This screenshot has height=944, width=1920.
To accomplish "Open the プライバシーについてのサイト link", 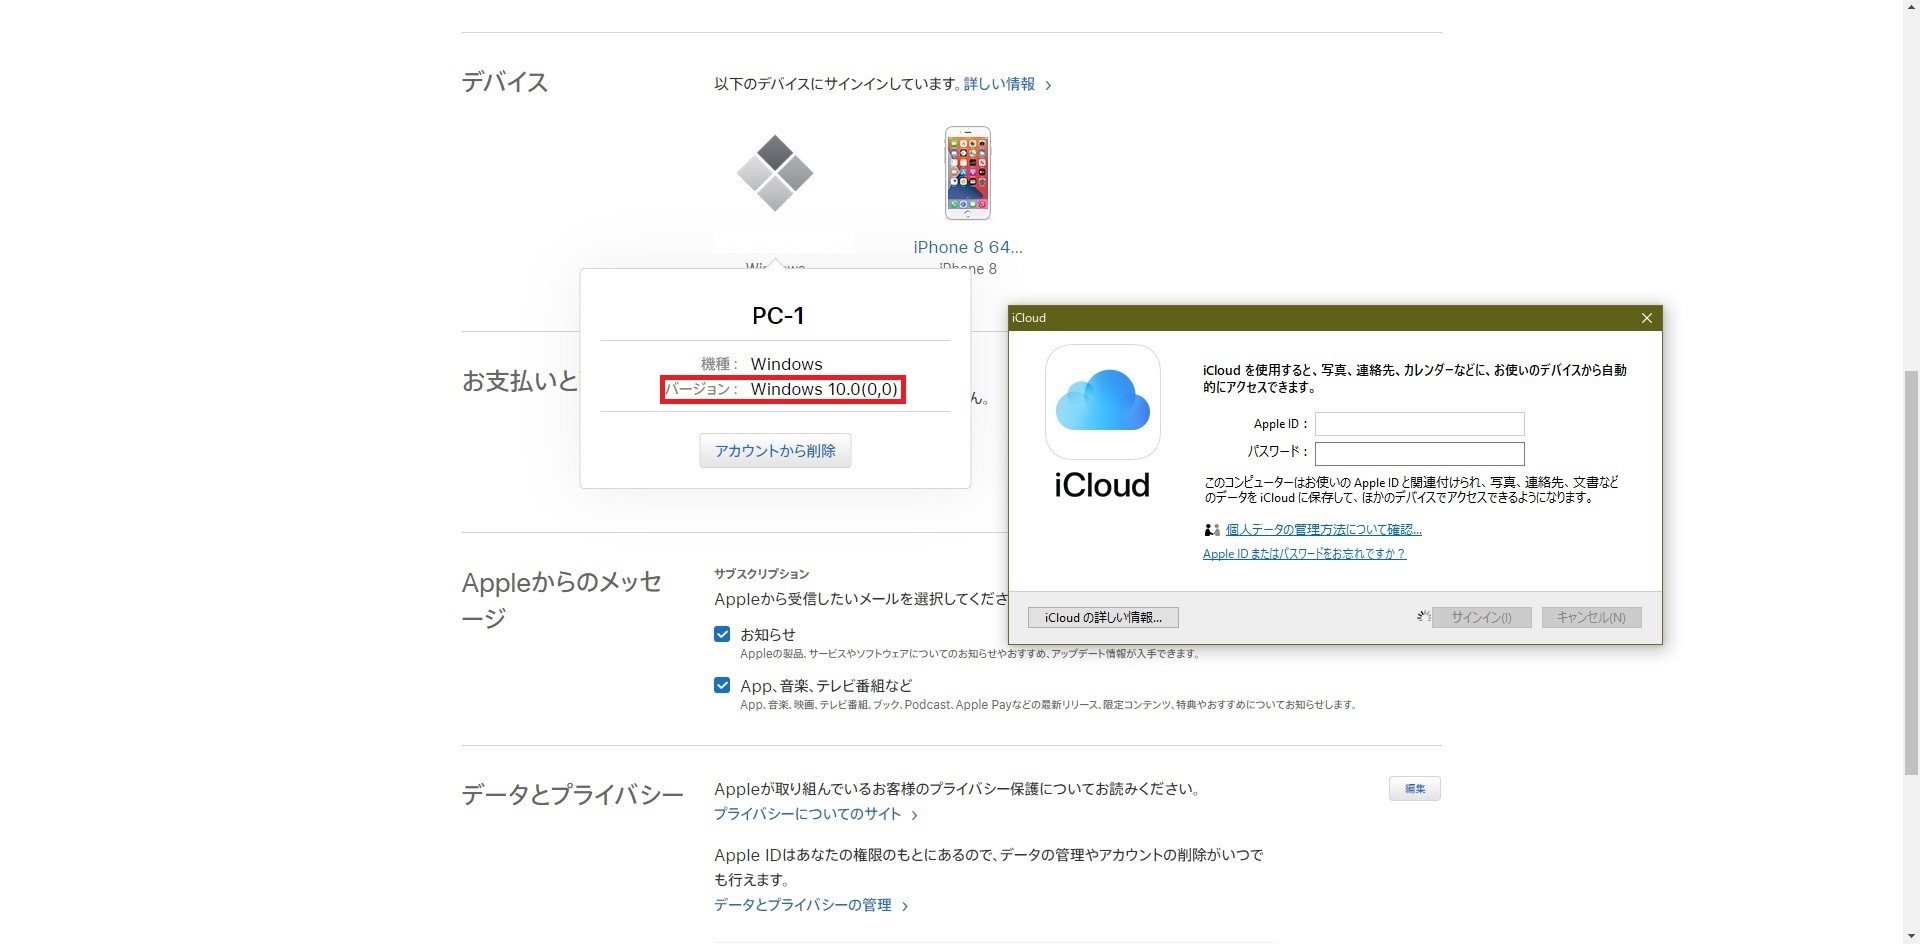I will coord(808,814).
